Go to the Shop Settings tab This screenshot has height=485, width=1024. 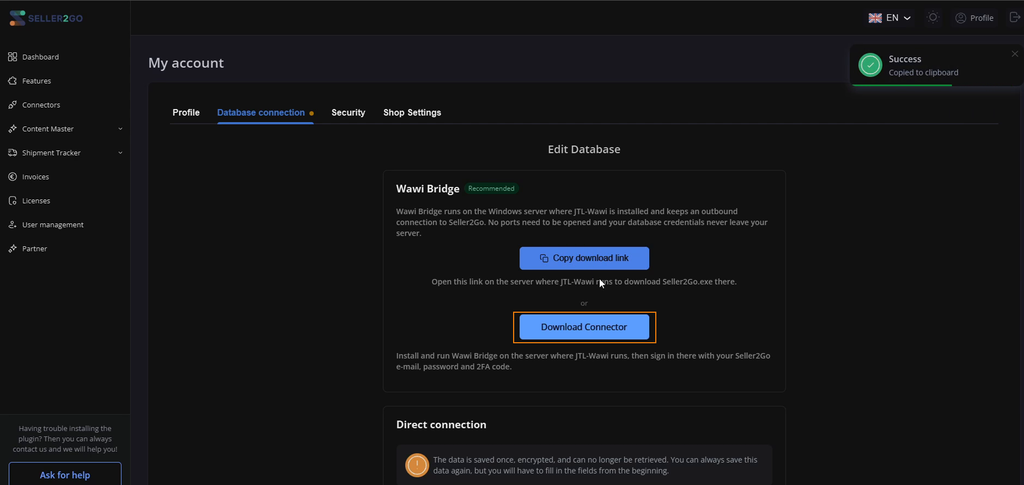pos(412,112)
